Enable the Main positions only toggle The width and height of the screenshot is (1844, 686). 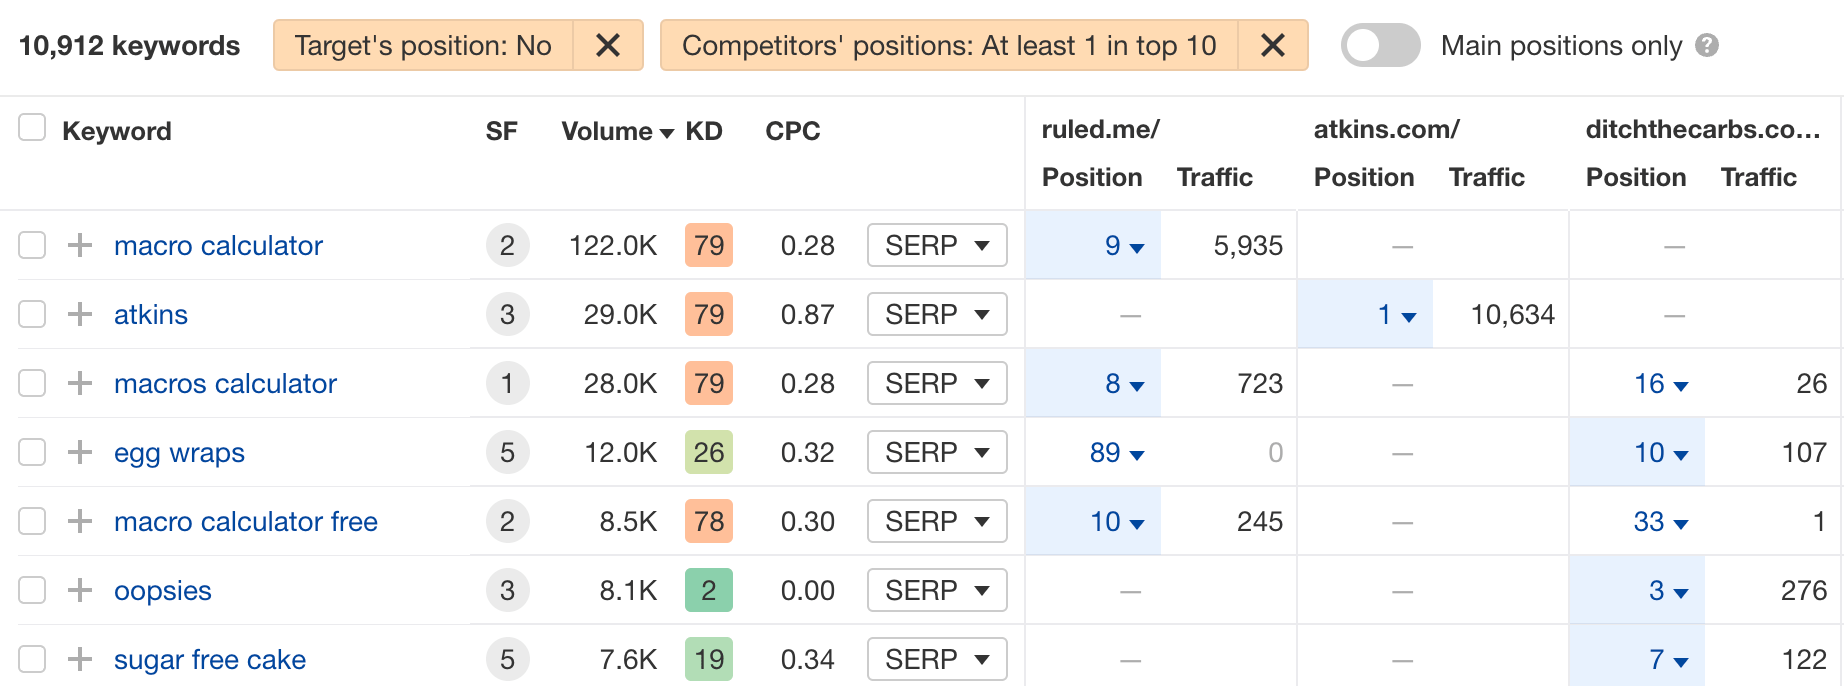pos(1380,45)
